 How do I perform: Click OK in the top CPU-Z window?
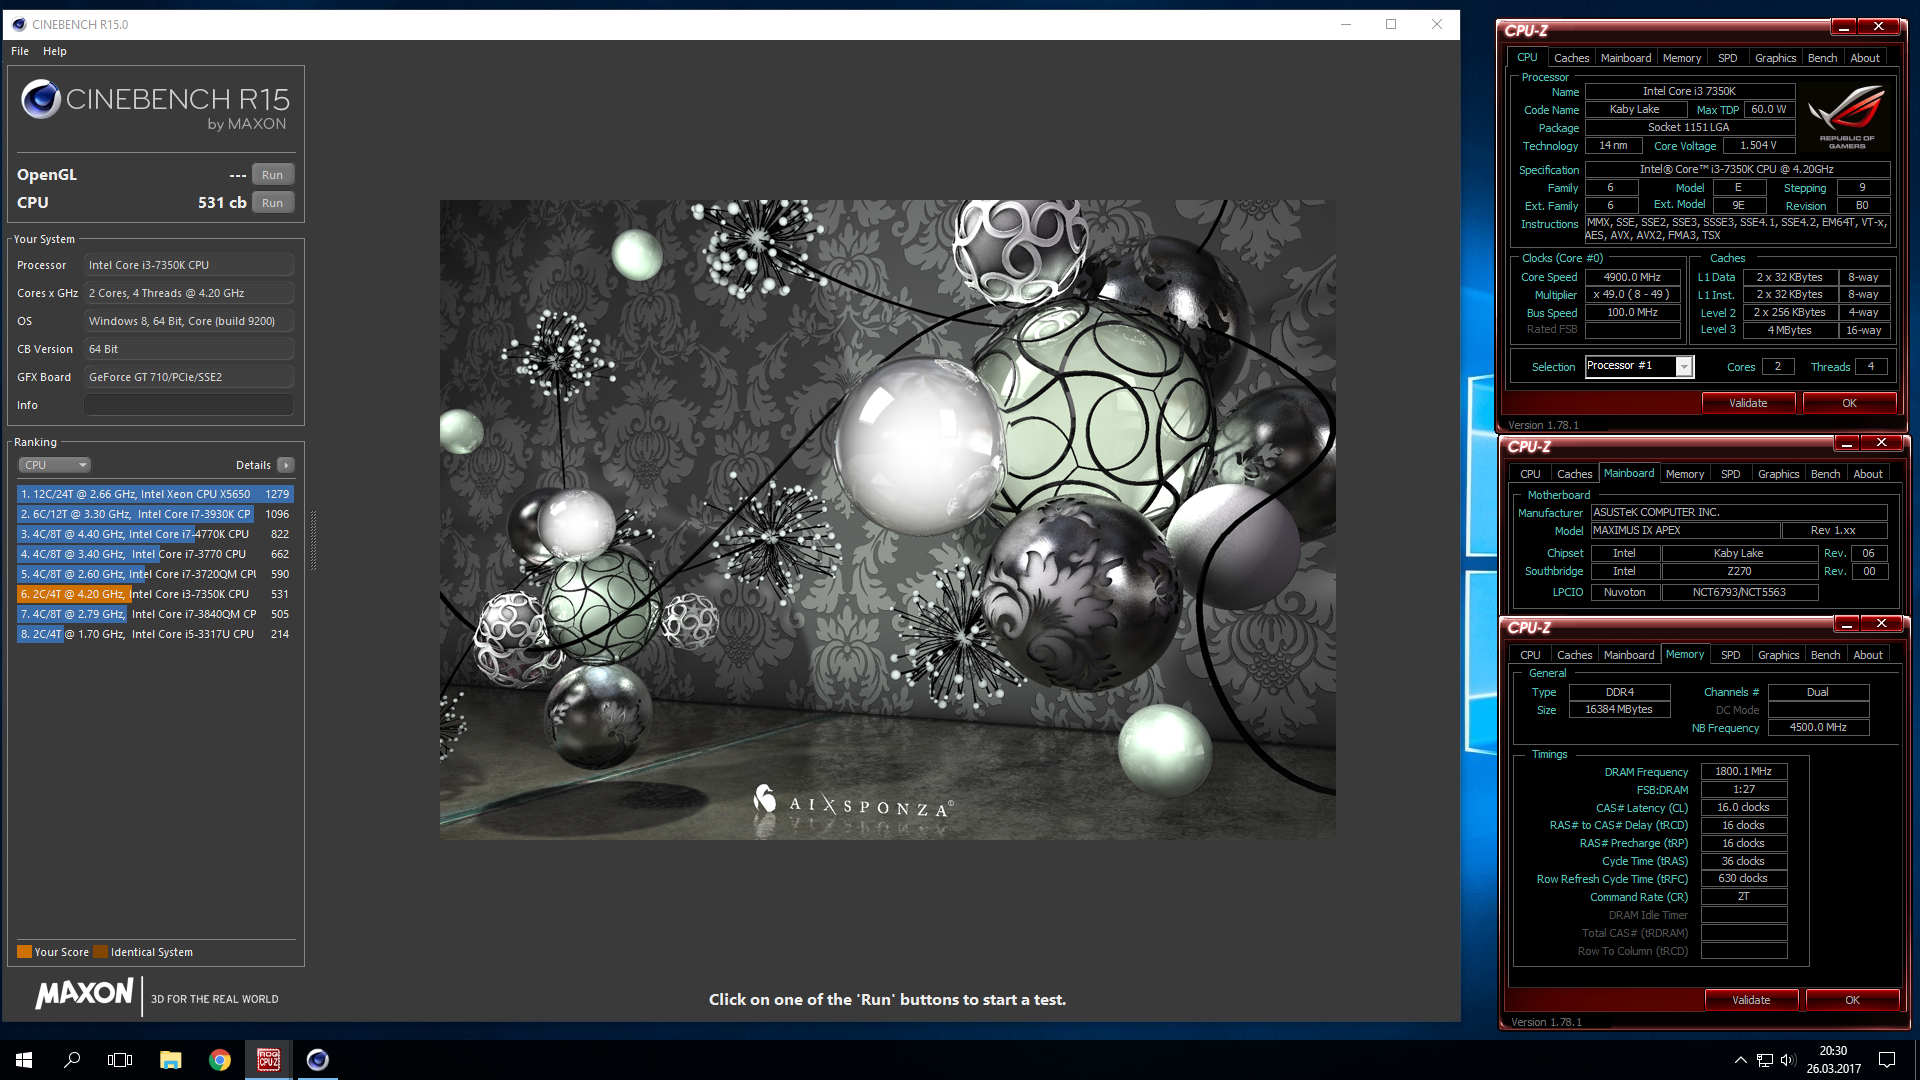(1849, 403)
